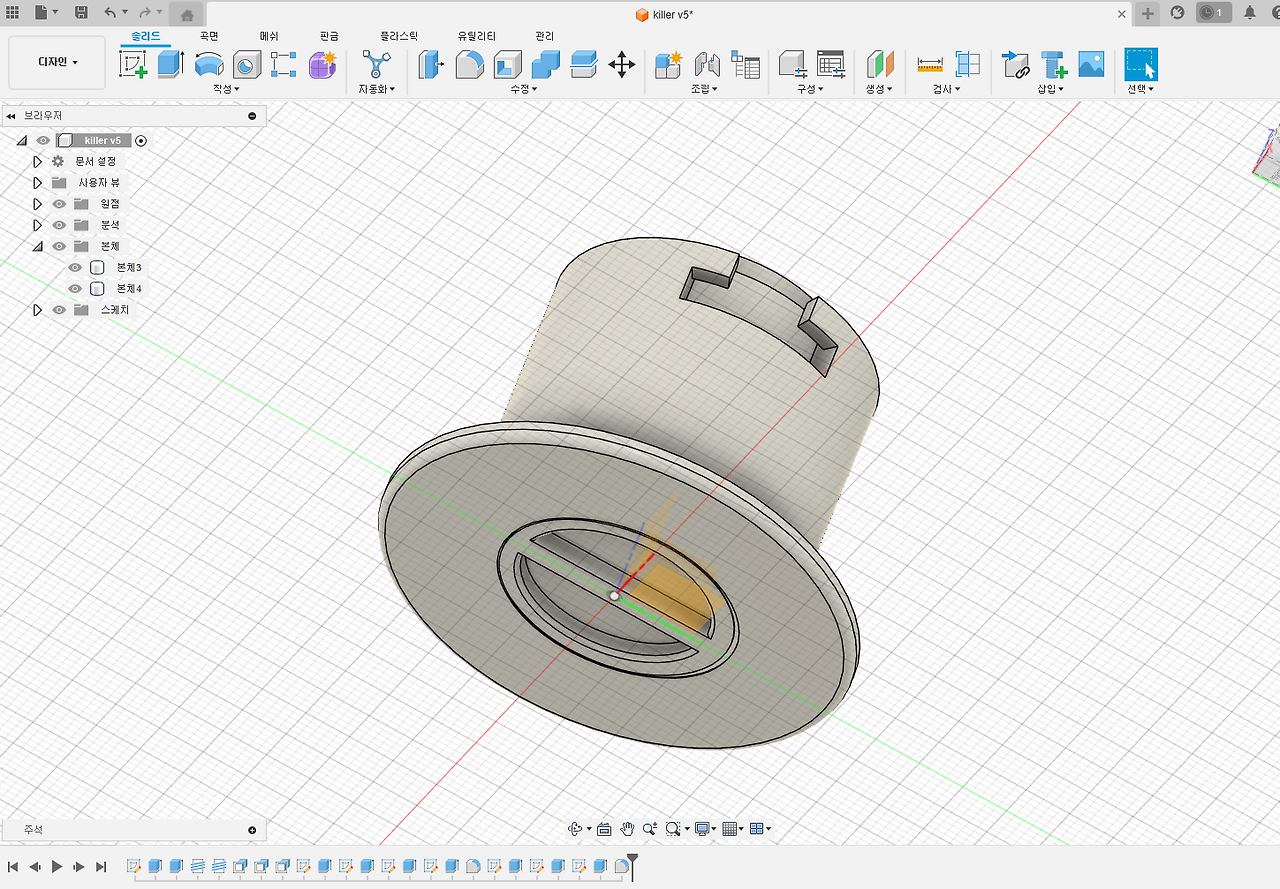Click the Automate (자동화) icon
This screenshot has width=1280, height=889.
click(377, 65)
